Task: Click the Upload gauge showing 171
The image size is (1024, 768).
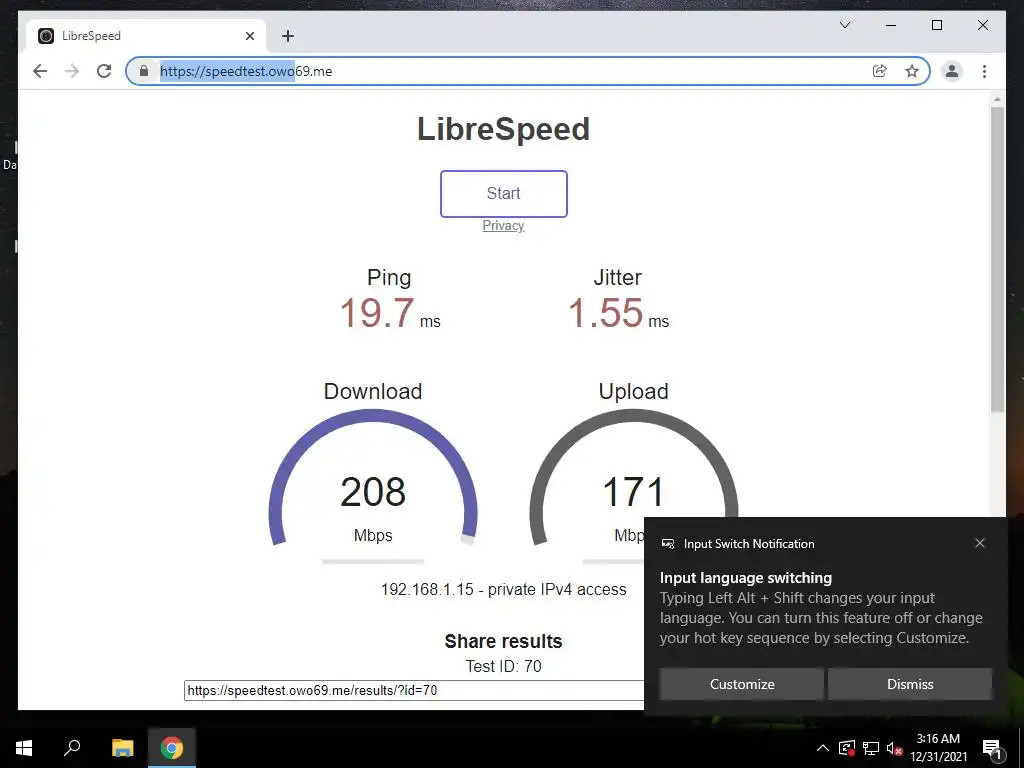Action: (x=633, y=477)
